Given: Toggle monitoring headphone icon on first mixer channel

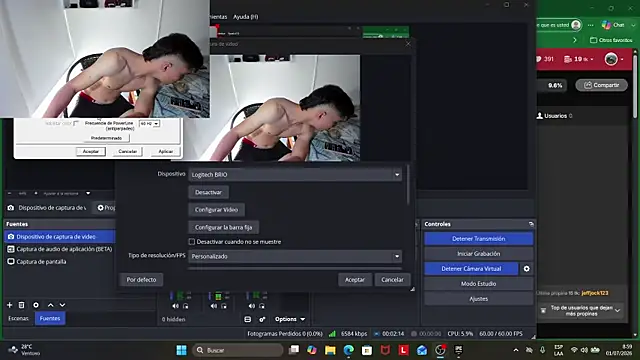Looking at the screenshot, I should click(186, 306).
